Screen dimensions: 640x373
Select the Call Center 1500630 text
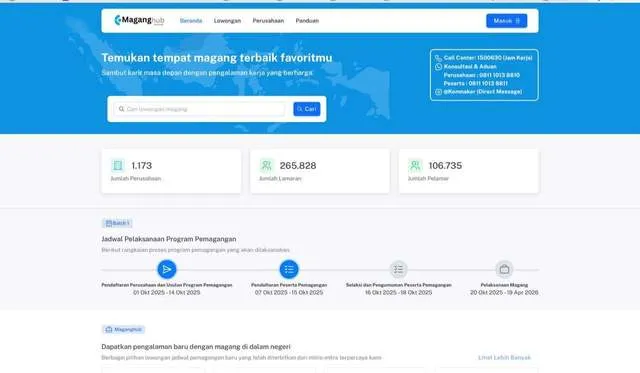488,58
